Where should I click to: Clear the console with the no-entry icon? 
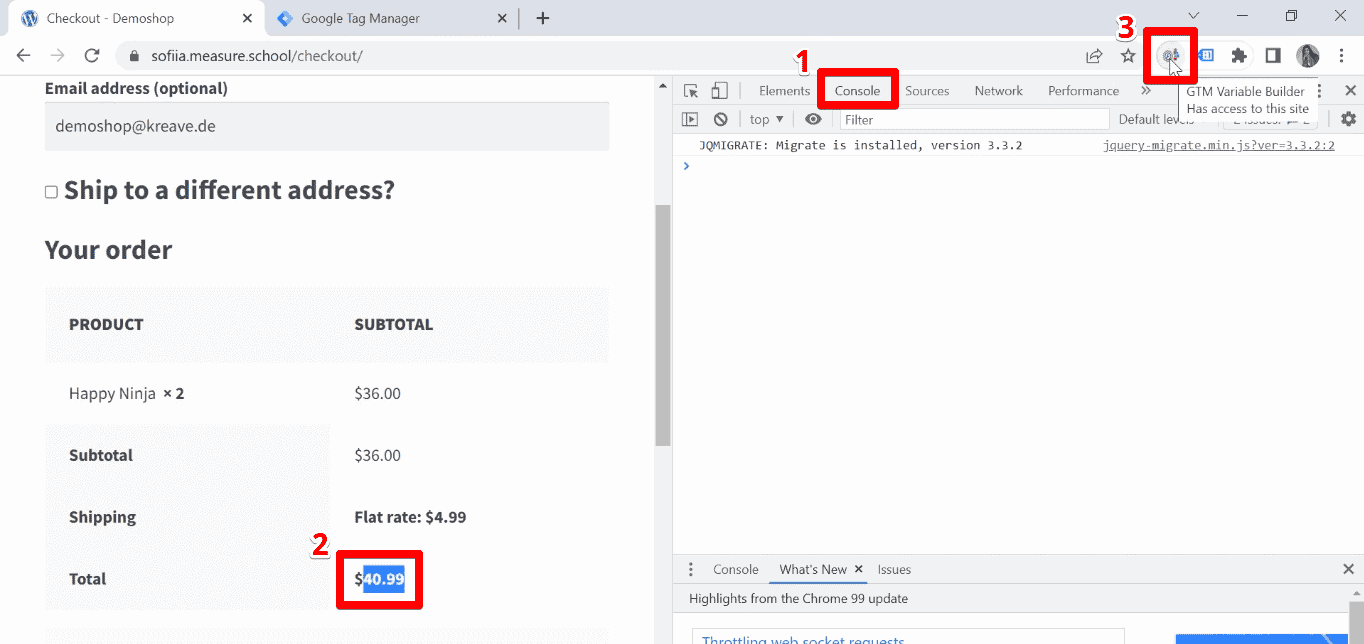click(720, 118)
